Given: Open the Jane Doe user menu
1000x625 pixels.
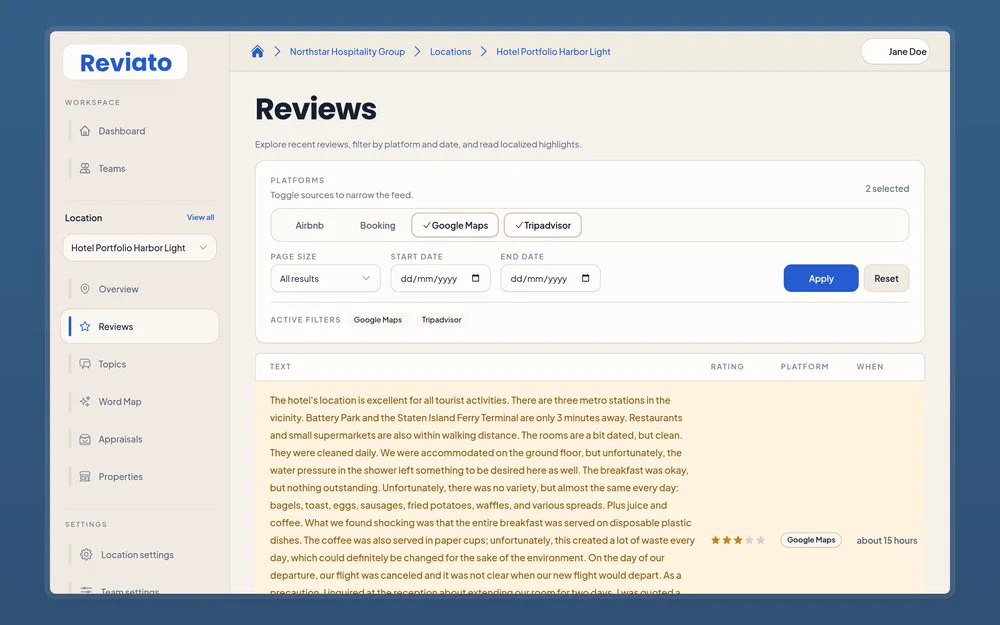Looking at the screenshot, I should tap(895, 52).
